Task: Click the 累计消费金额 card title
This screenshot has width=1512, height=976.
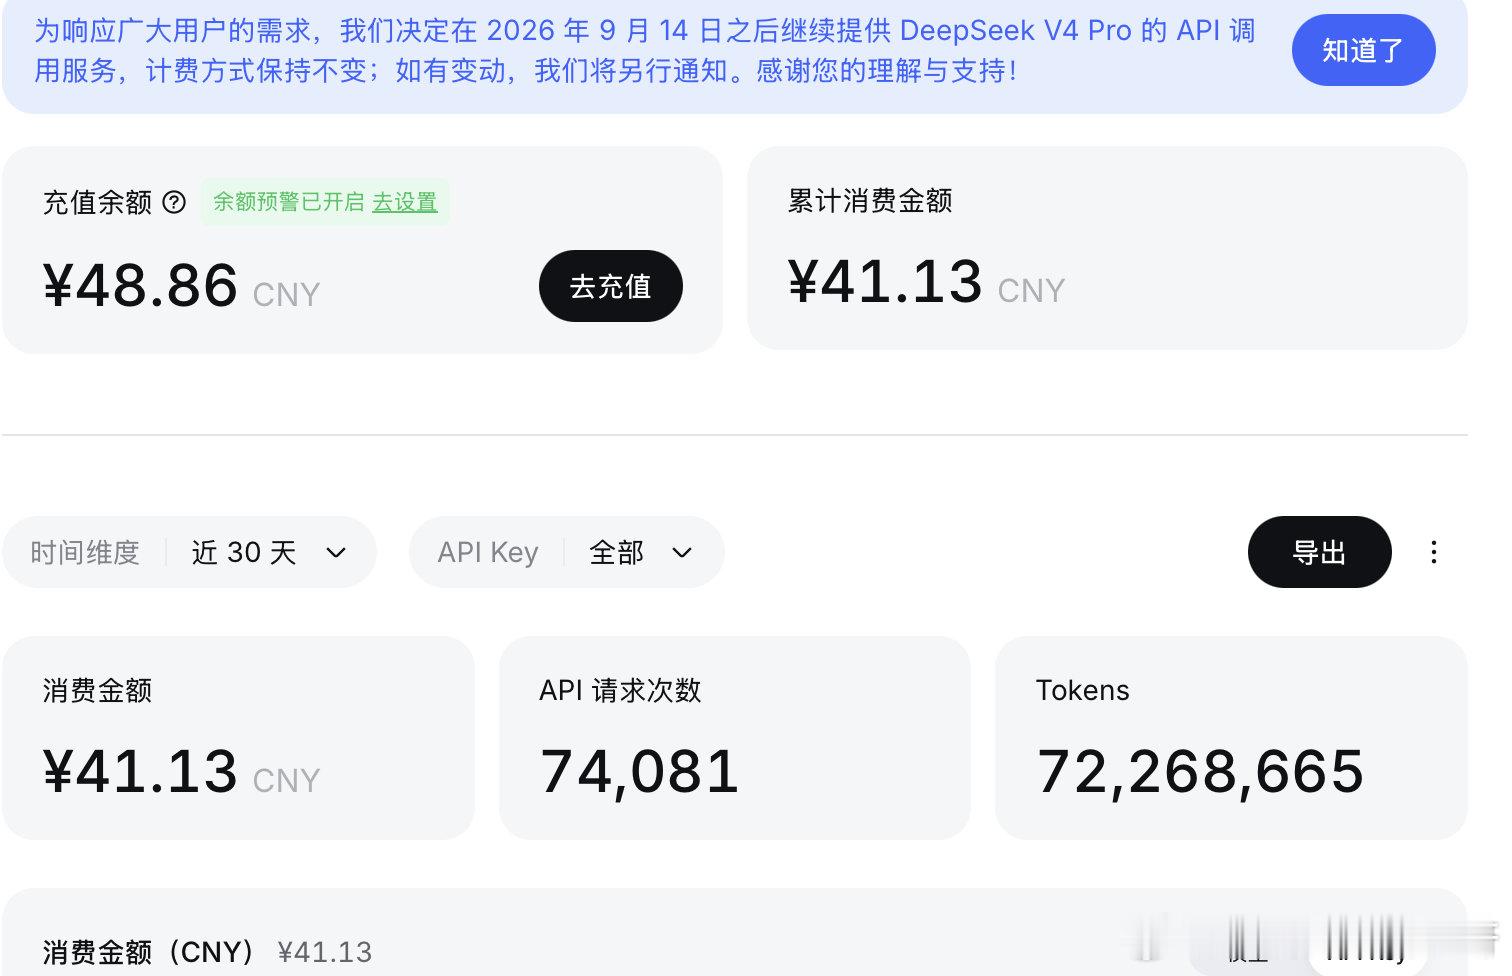Action: 870,201
